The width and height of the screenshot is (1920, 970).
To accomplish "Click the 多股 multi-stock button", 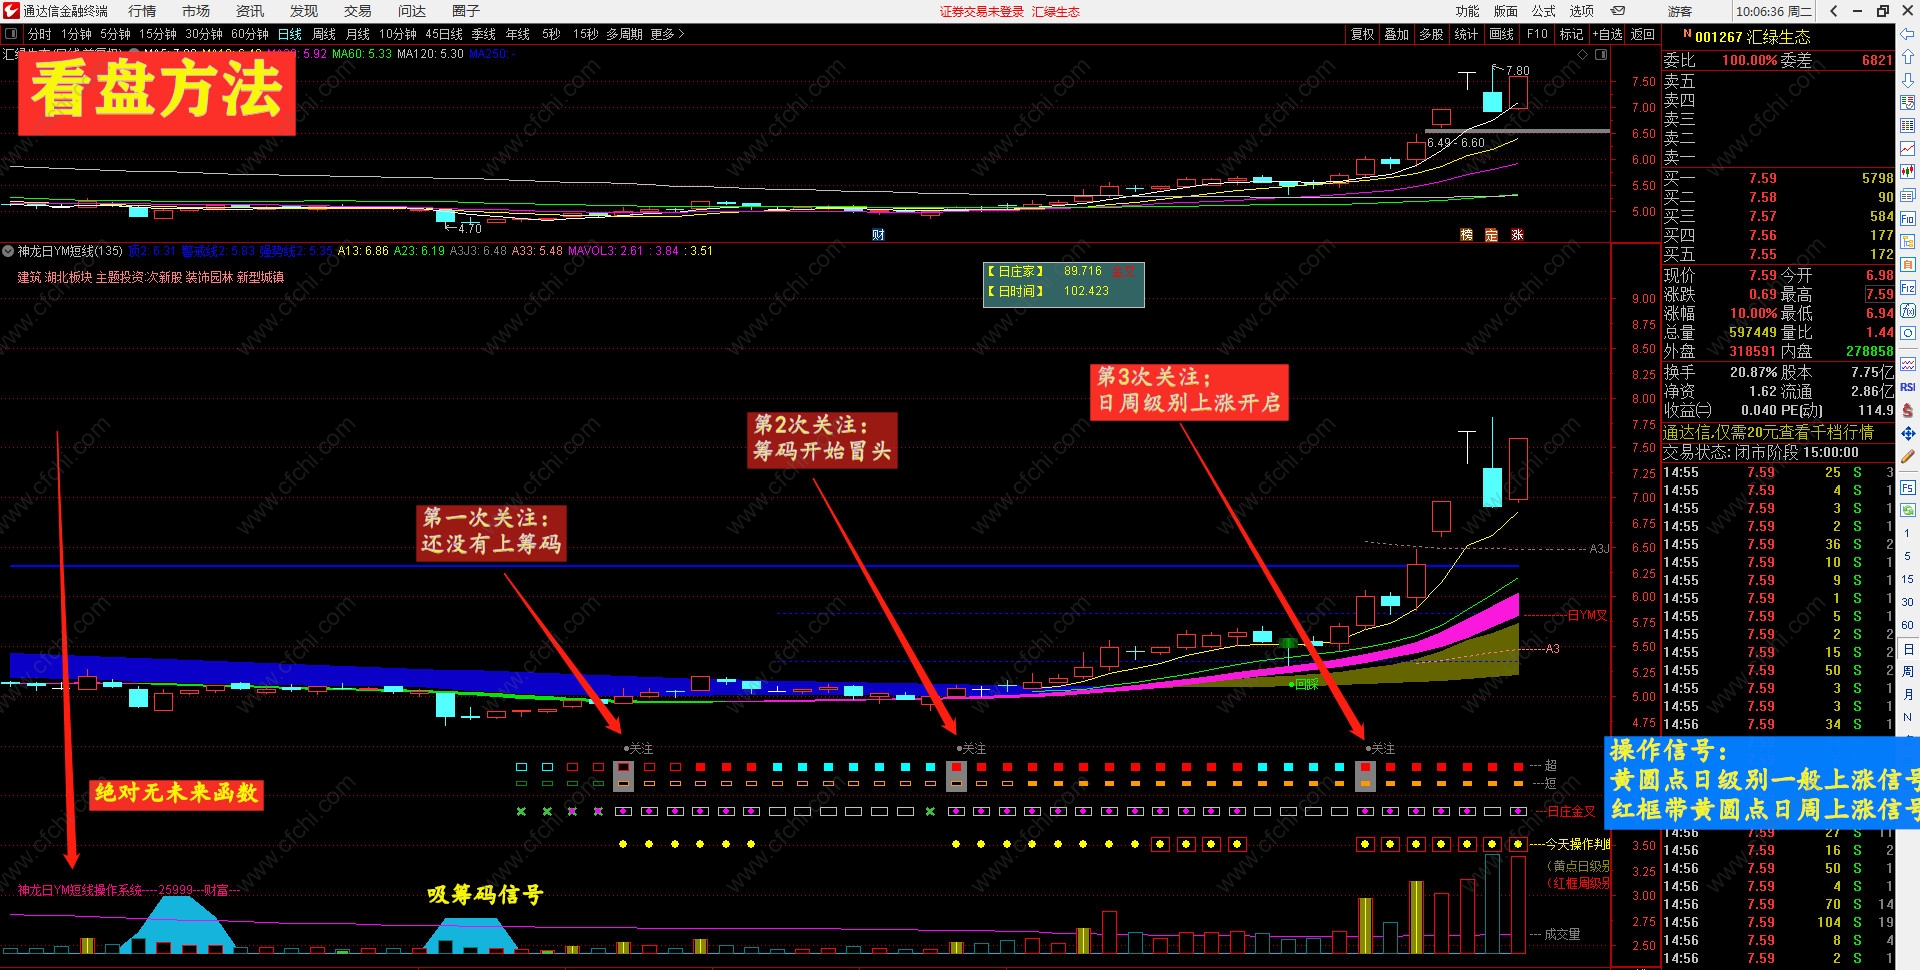I will [1431, 34].
